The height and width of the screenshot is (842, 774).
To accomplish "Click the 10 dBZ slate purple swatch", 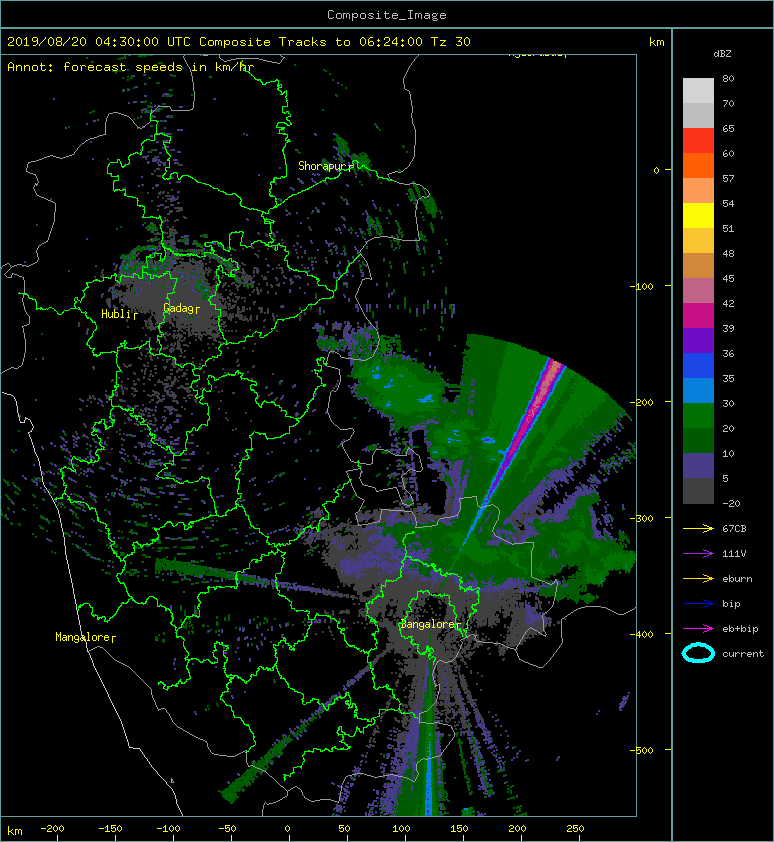I will click(x=698, y=466).
